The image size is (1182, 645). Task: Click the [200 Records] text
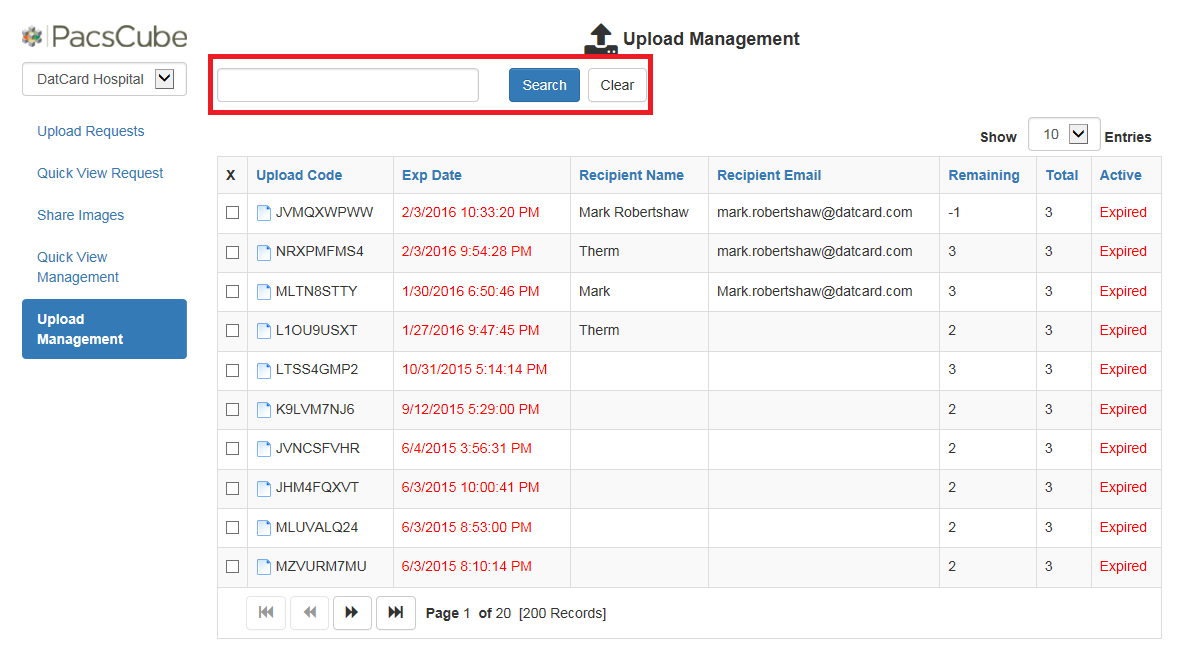pos(562,613)
